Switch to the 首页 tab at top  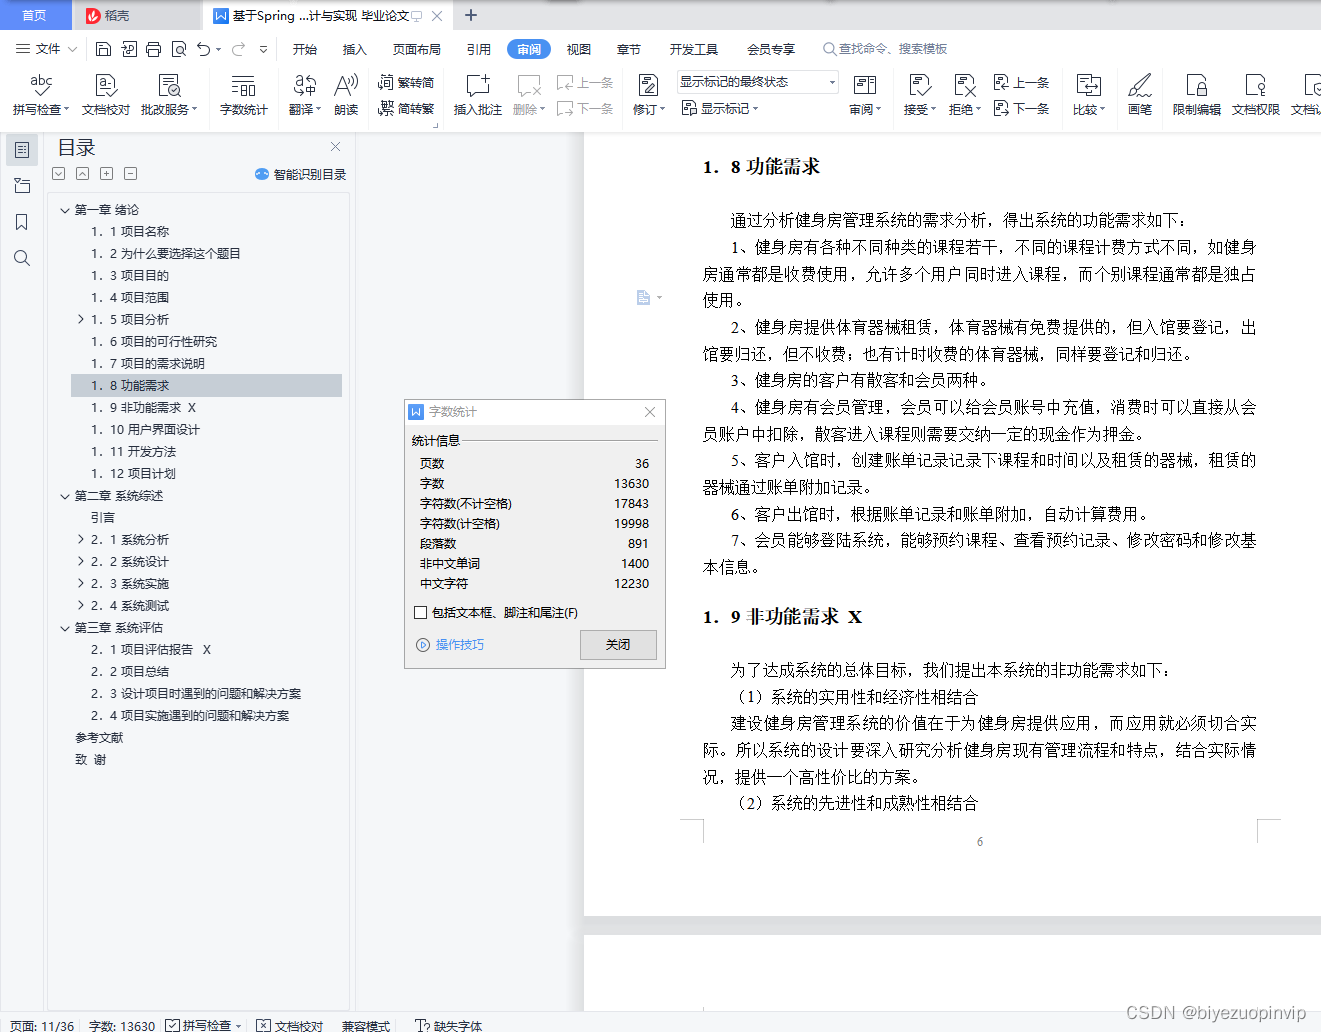coord(35,15)
